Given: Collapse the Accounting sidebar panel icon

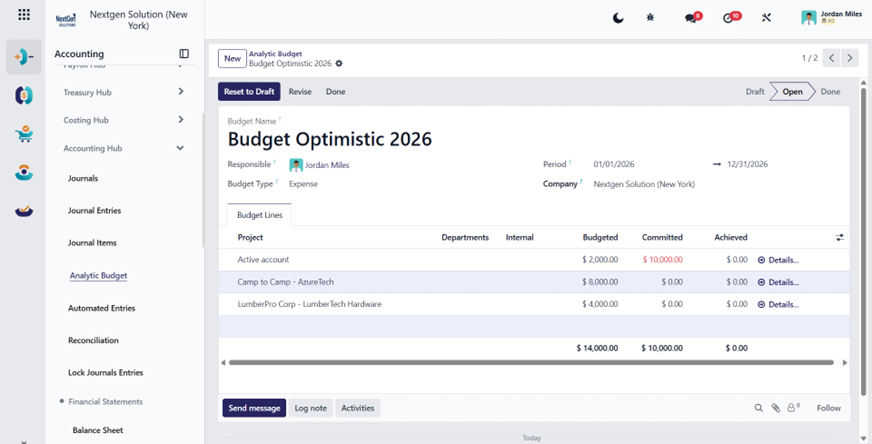Looking at the screenshot, I should click(x=184, y=54).
